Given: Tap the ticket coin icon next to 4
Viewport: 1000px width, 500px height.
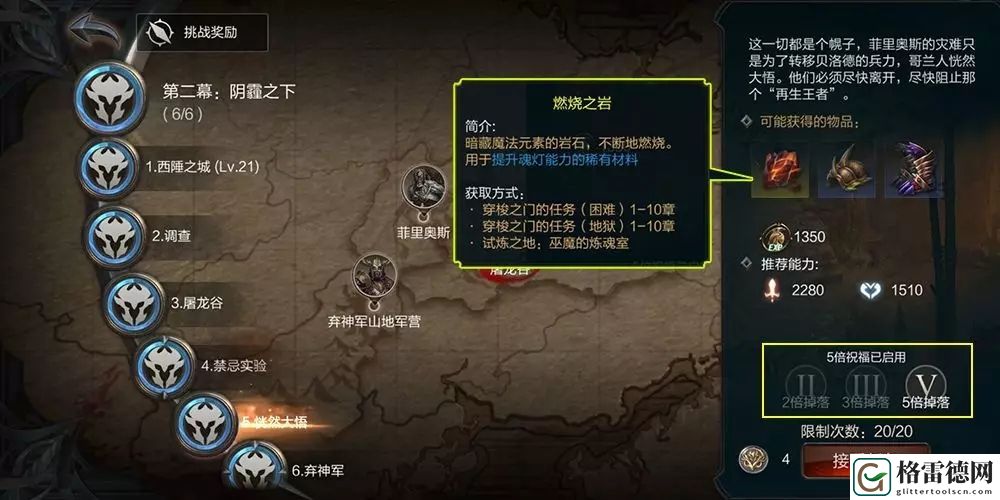Looking at the screenshot, I should [753, 460].
